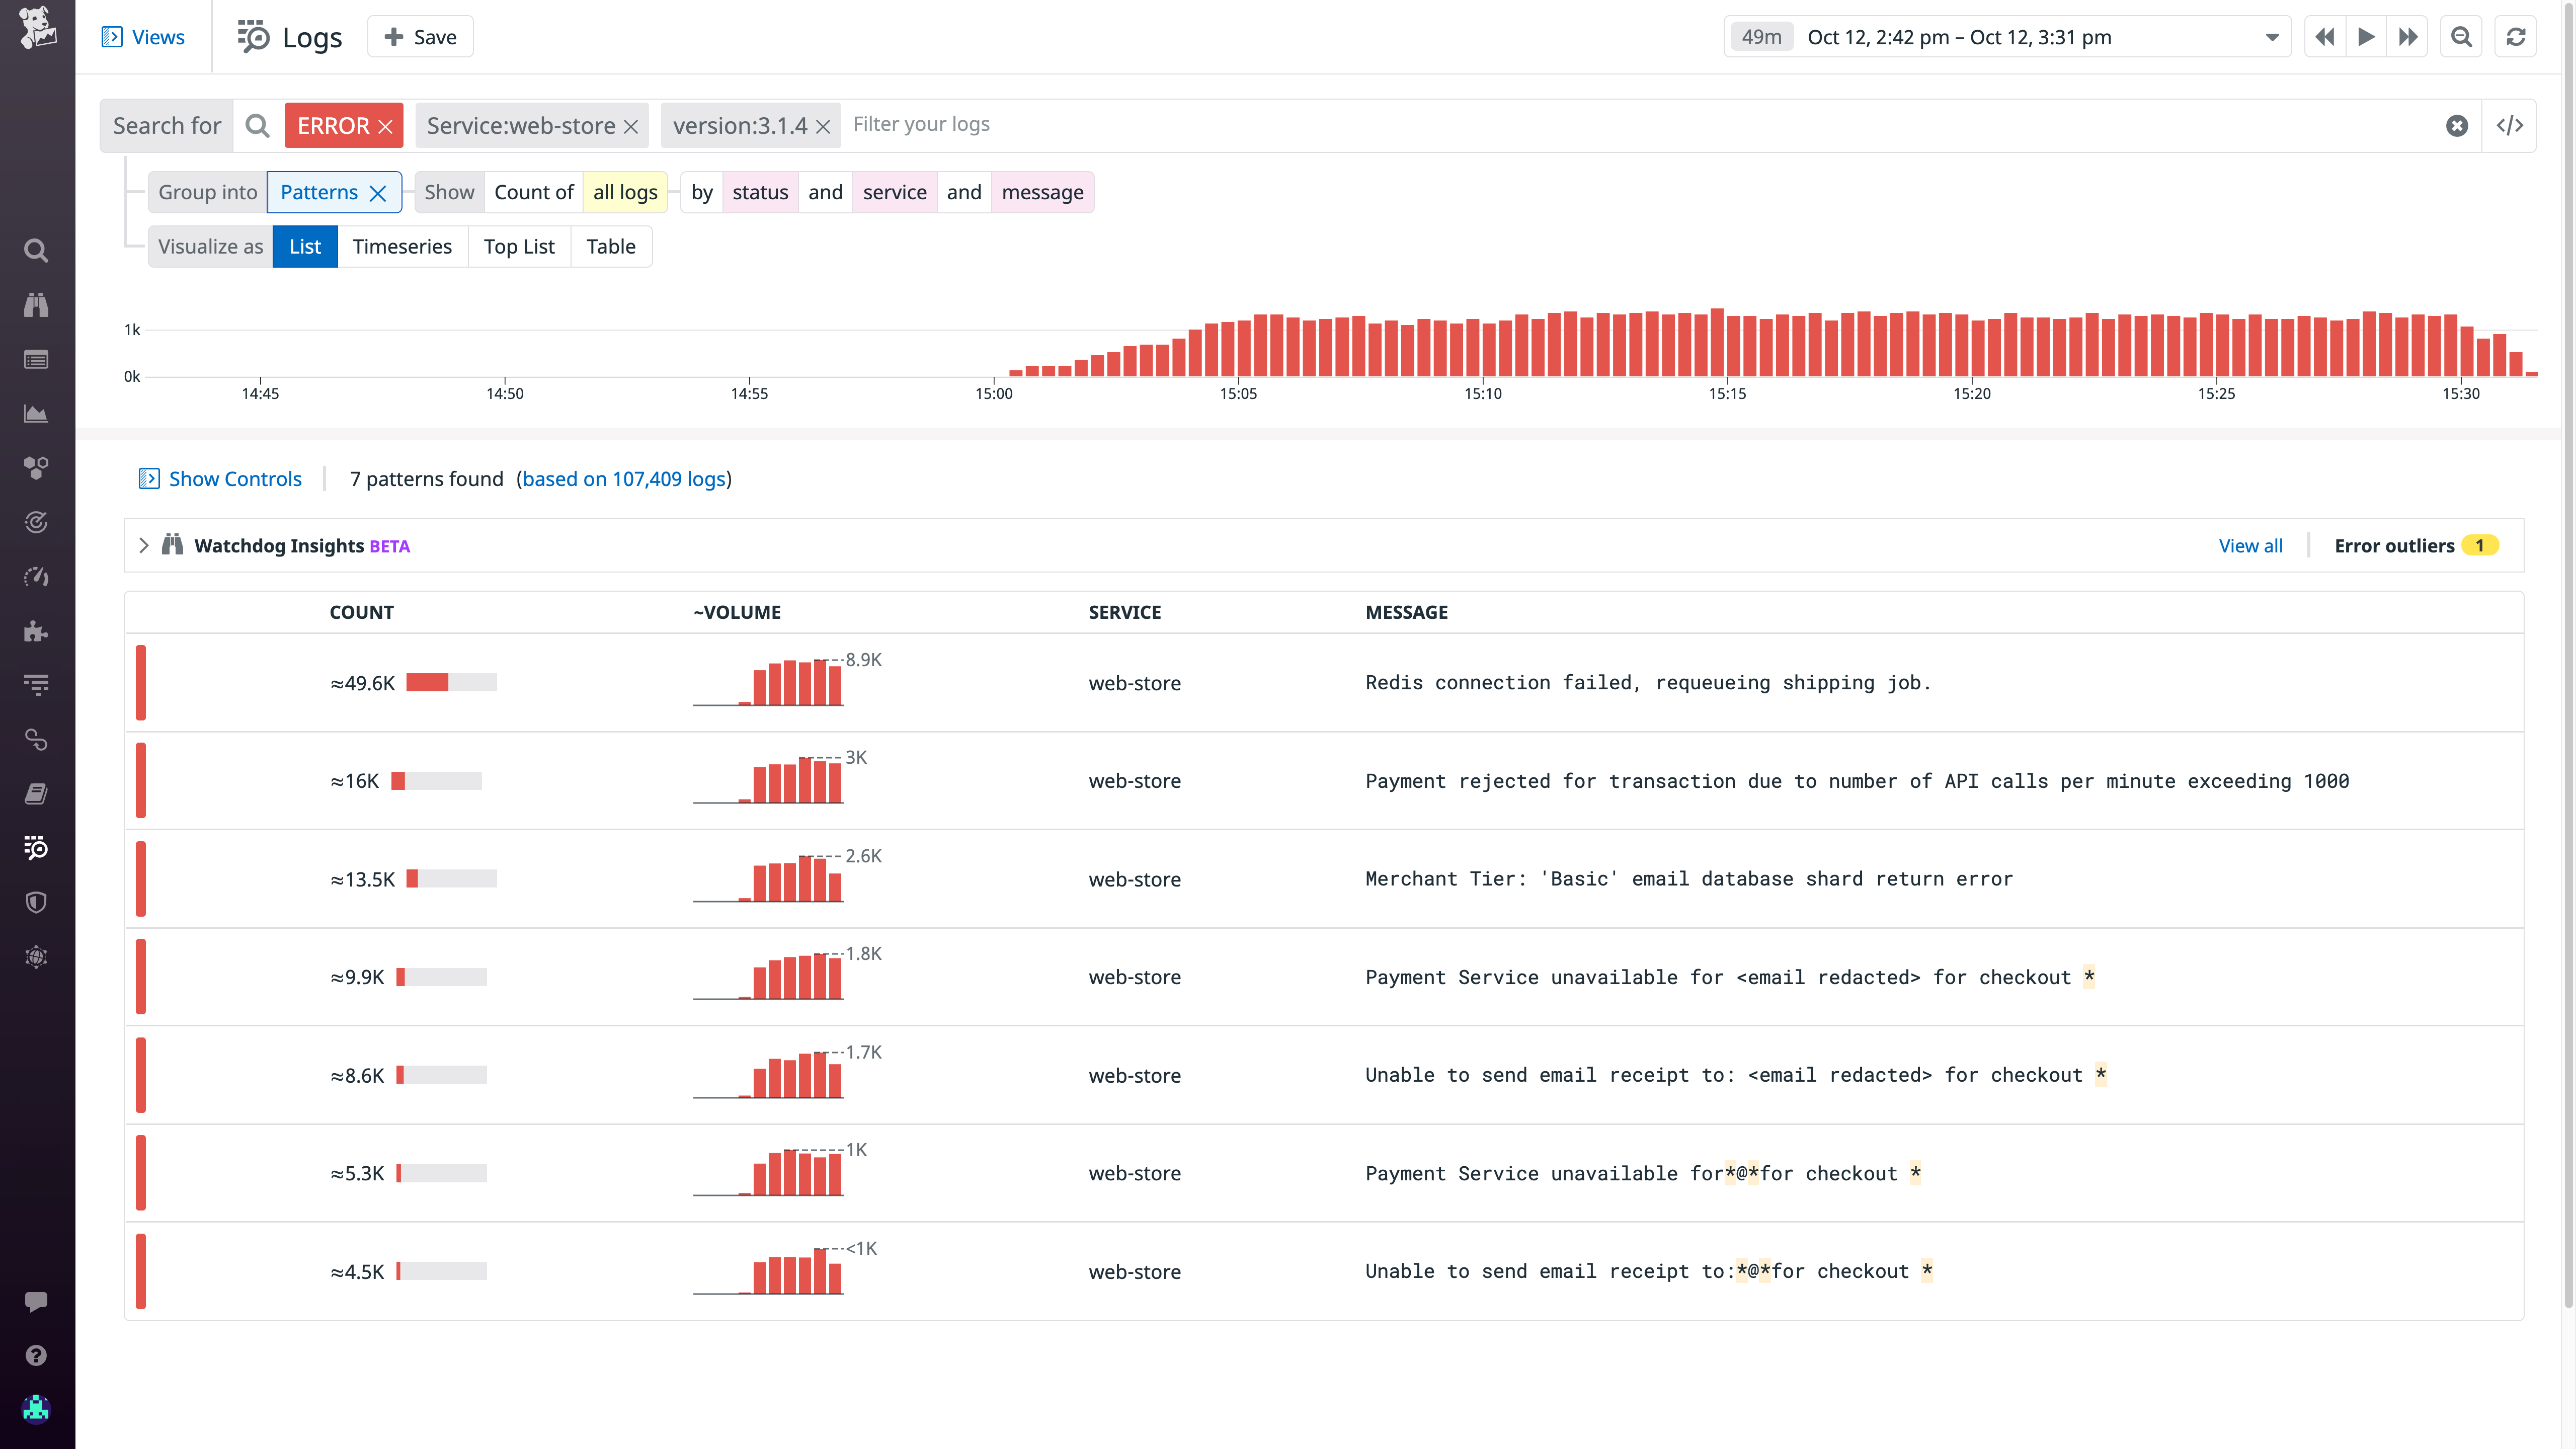
Task: Select the Table visualization tab
Action: pos(611,246)
